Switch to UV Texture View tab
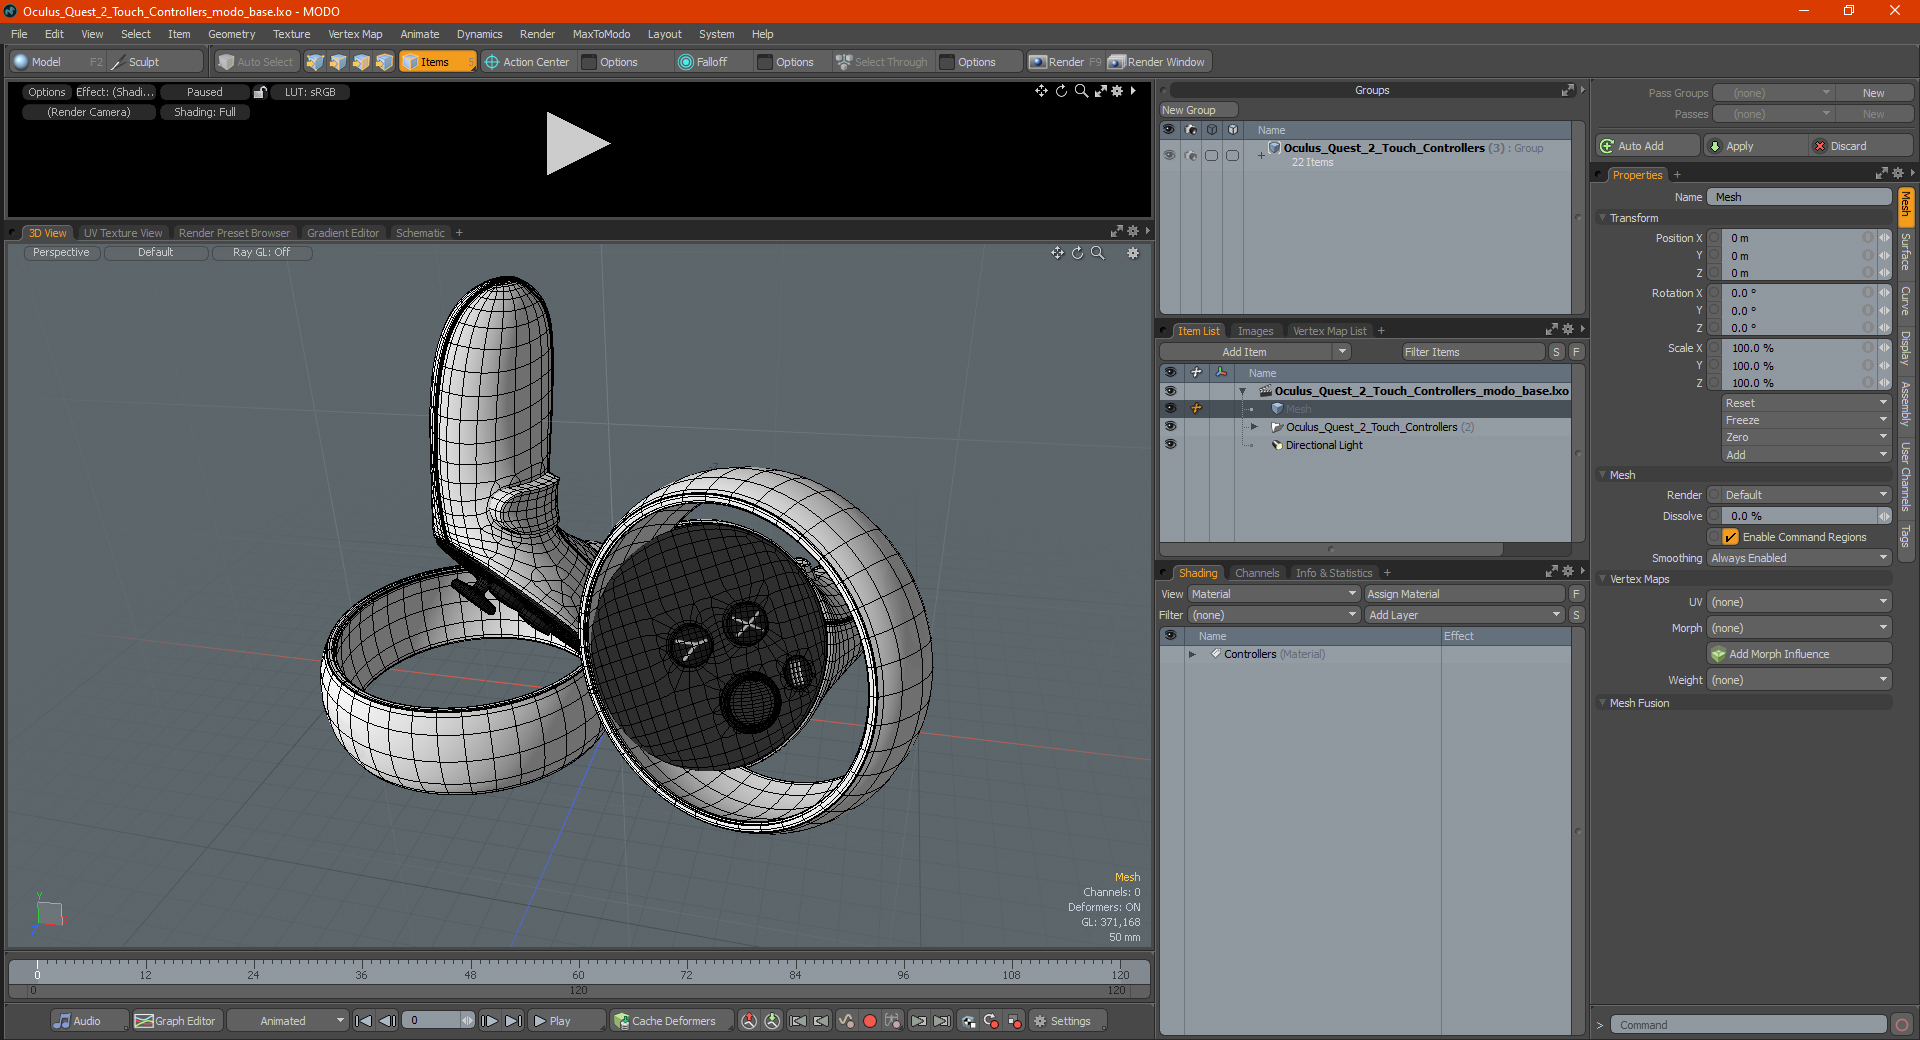The image size is (1920, 1040). 122,233
